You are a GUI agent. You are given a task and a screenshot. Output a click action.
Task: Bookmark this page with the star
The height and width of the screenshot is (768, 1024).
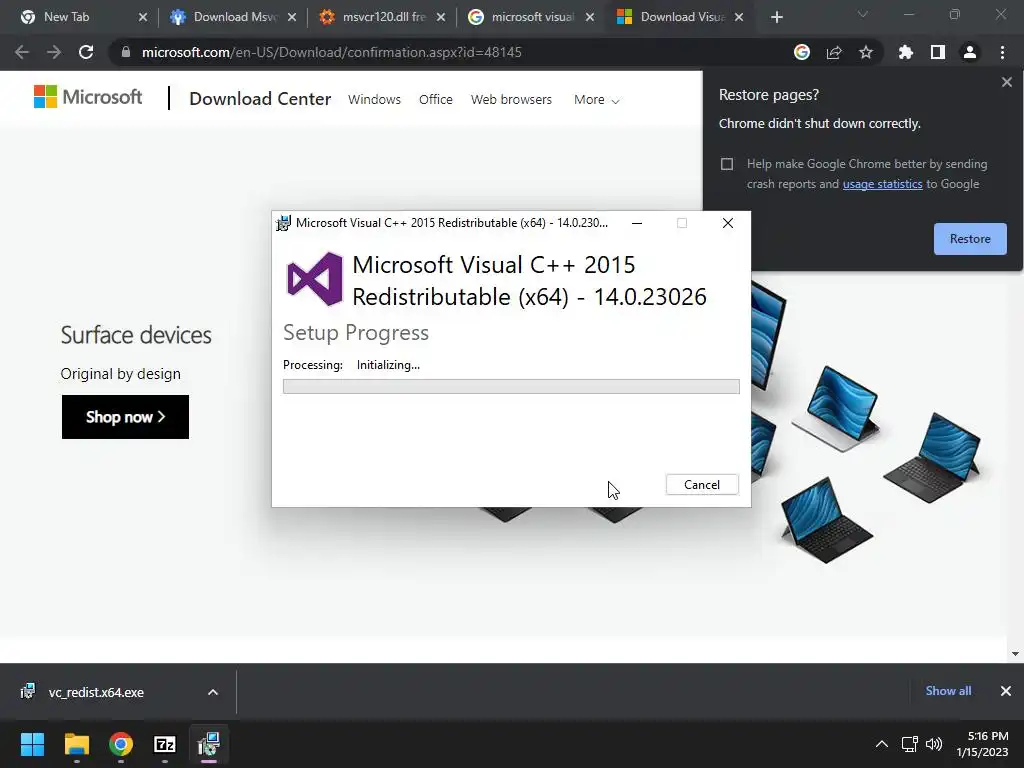866,52
